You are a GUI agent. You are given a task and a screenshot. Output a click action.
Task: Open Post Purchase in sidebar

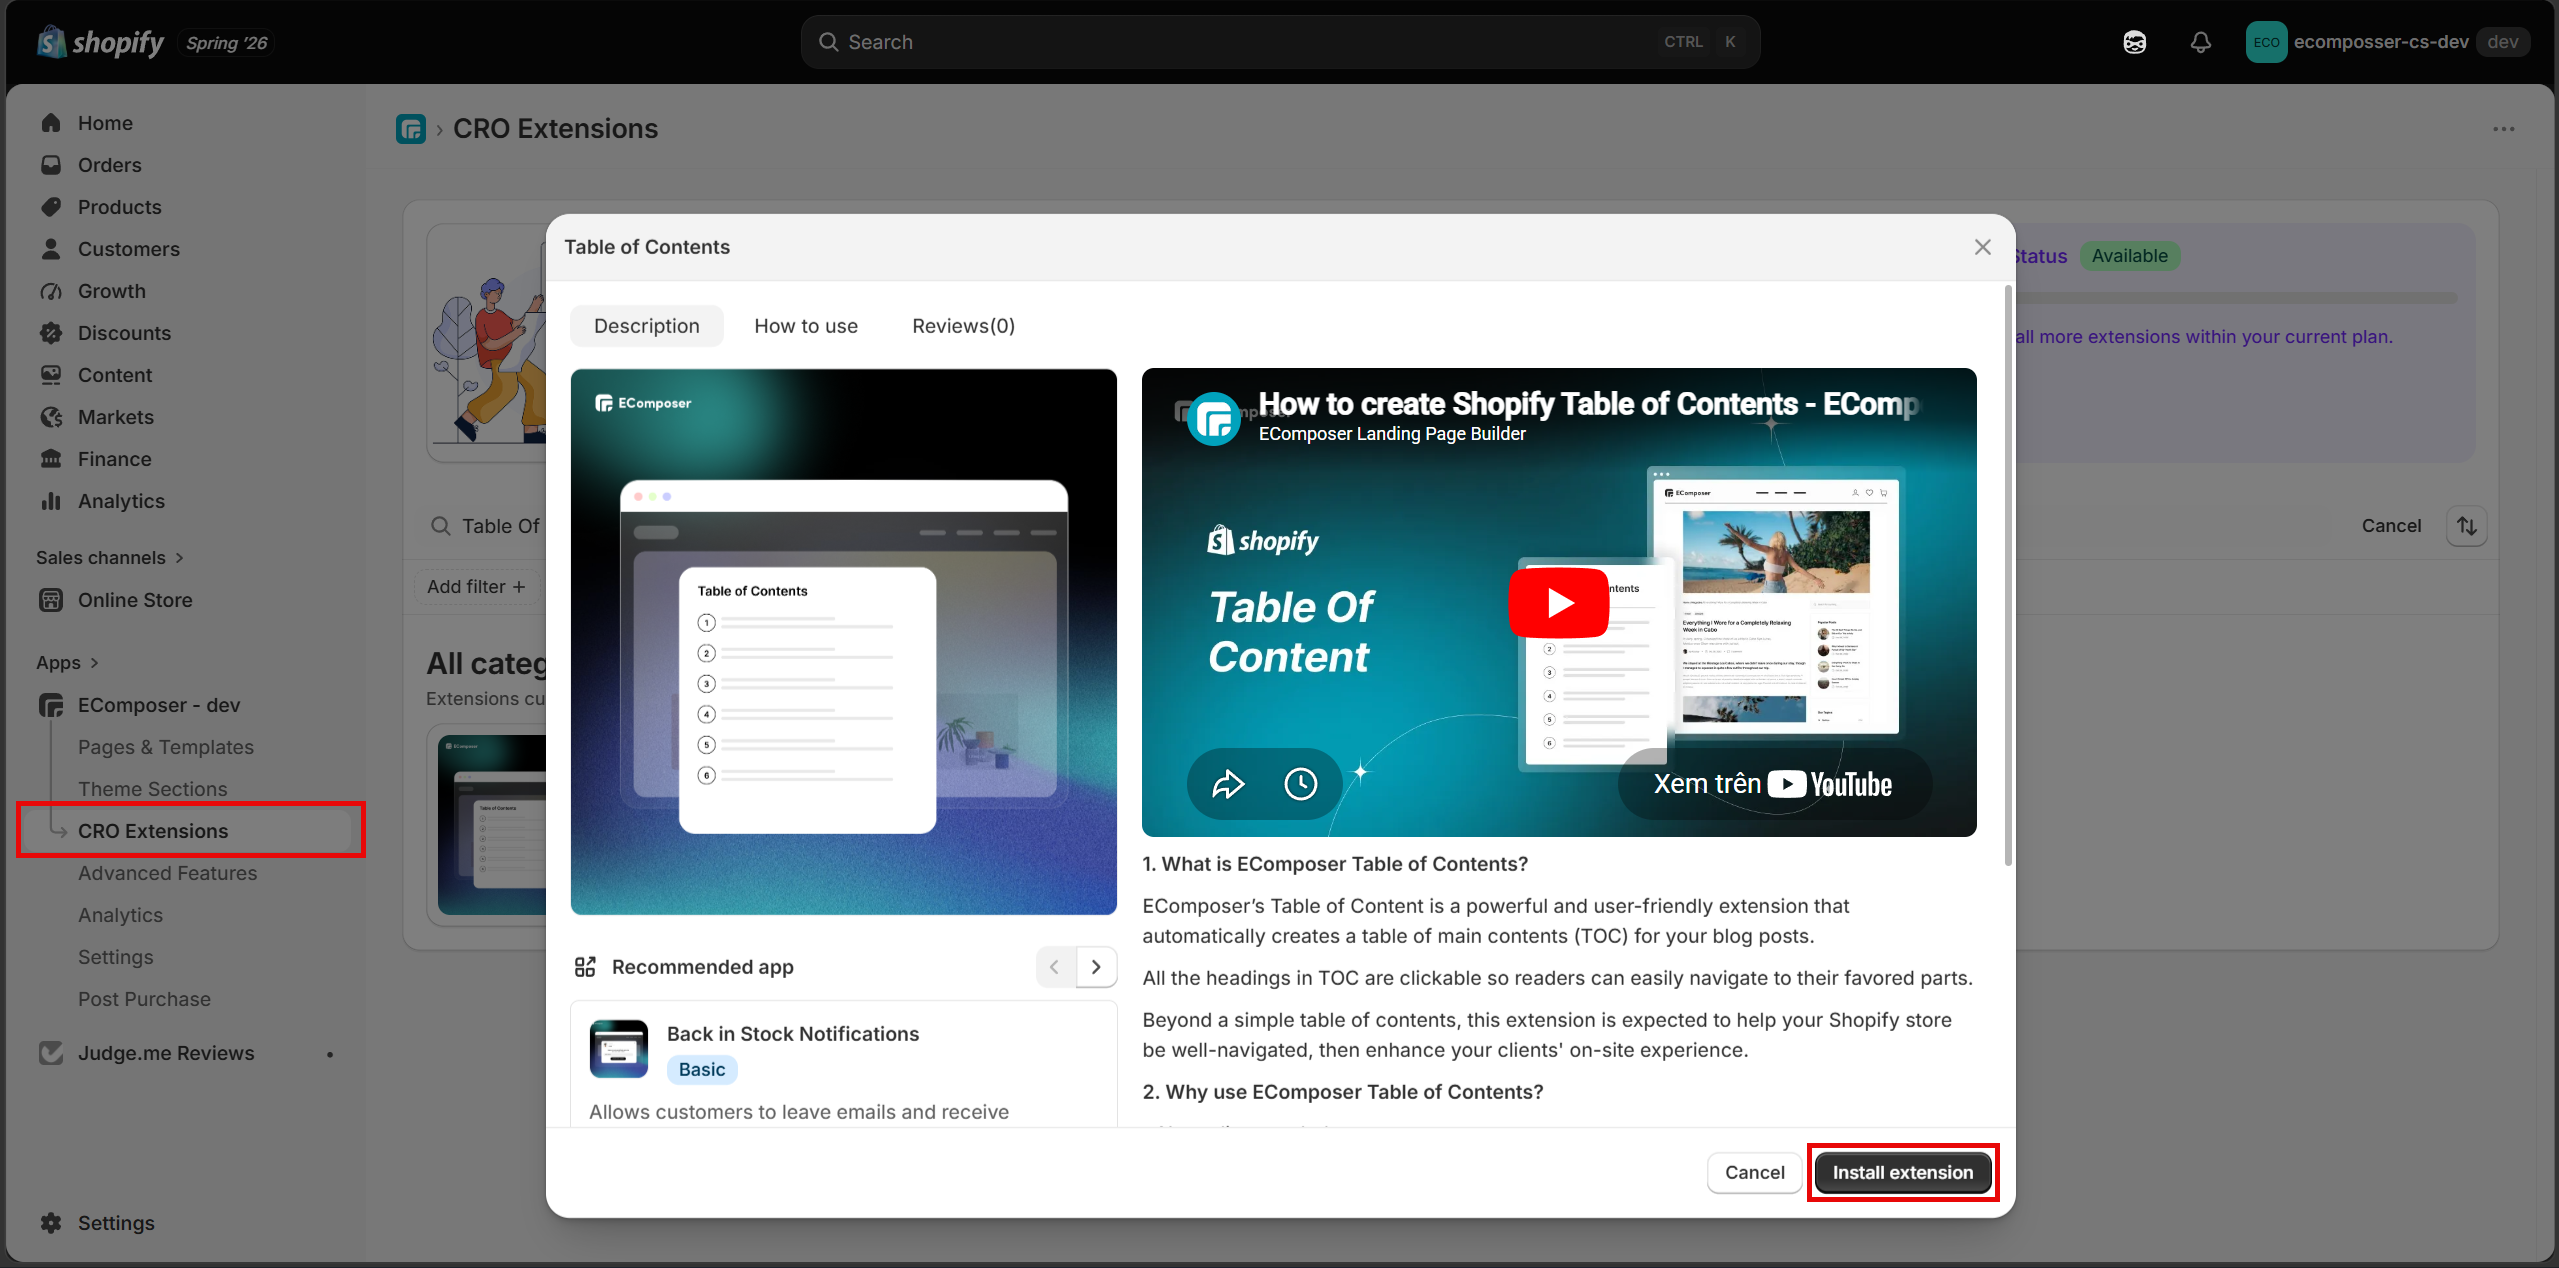click(x=145, y=999)
